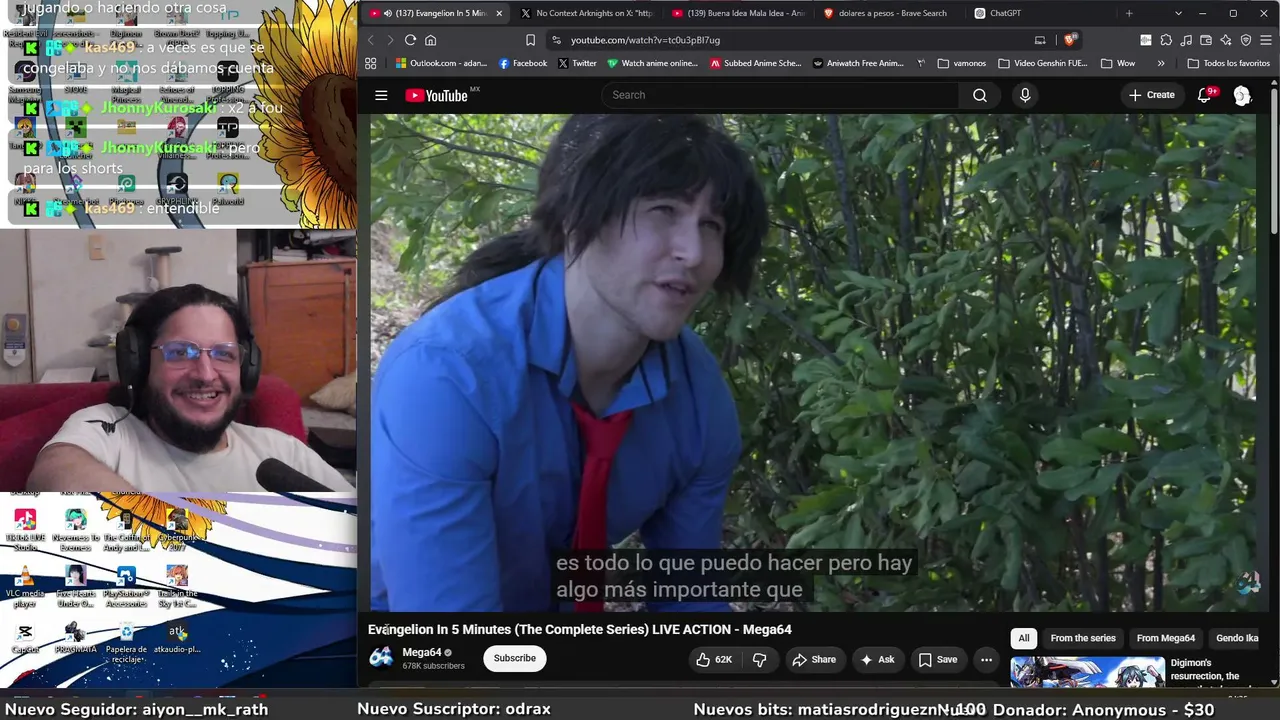
Task: Switch to the ChatGPT tab
Action: coord(1042,13)
